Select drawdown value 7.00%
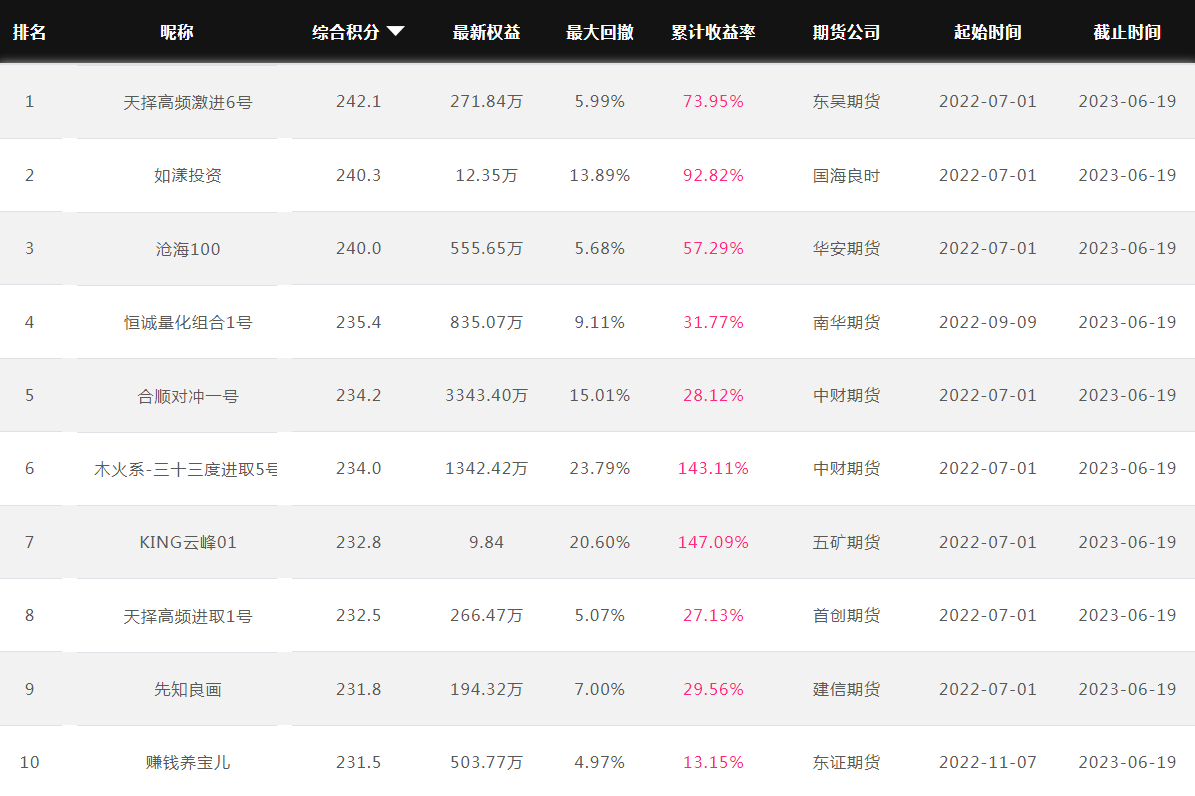 pos(600,689)
